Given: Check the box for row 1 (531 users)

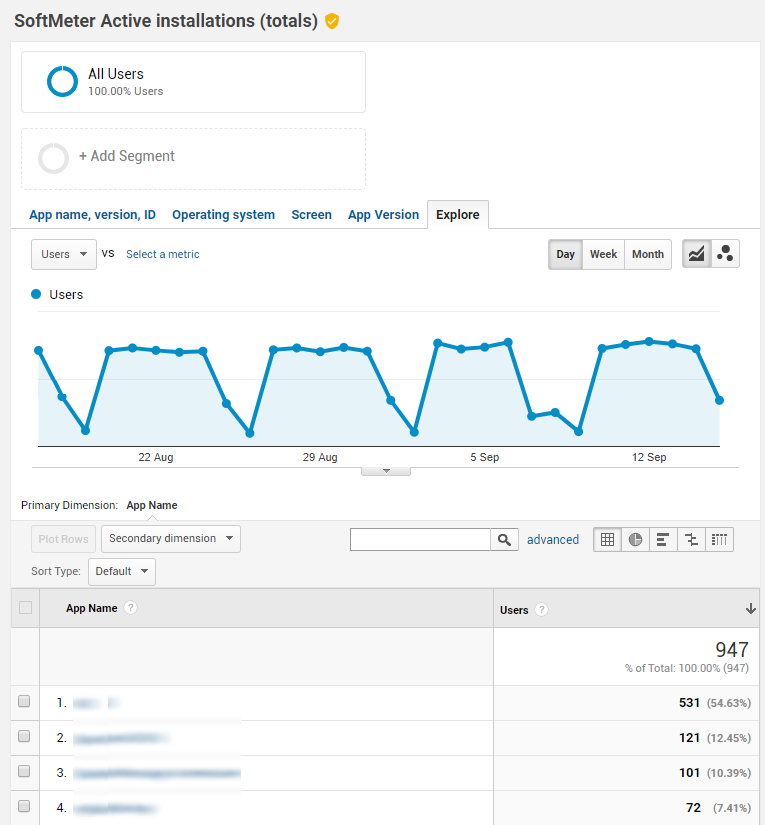Looking at the screenshot, I should coord(24,701).
